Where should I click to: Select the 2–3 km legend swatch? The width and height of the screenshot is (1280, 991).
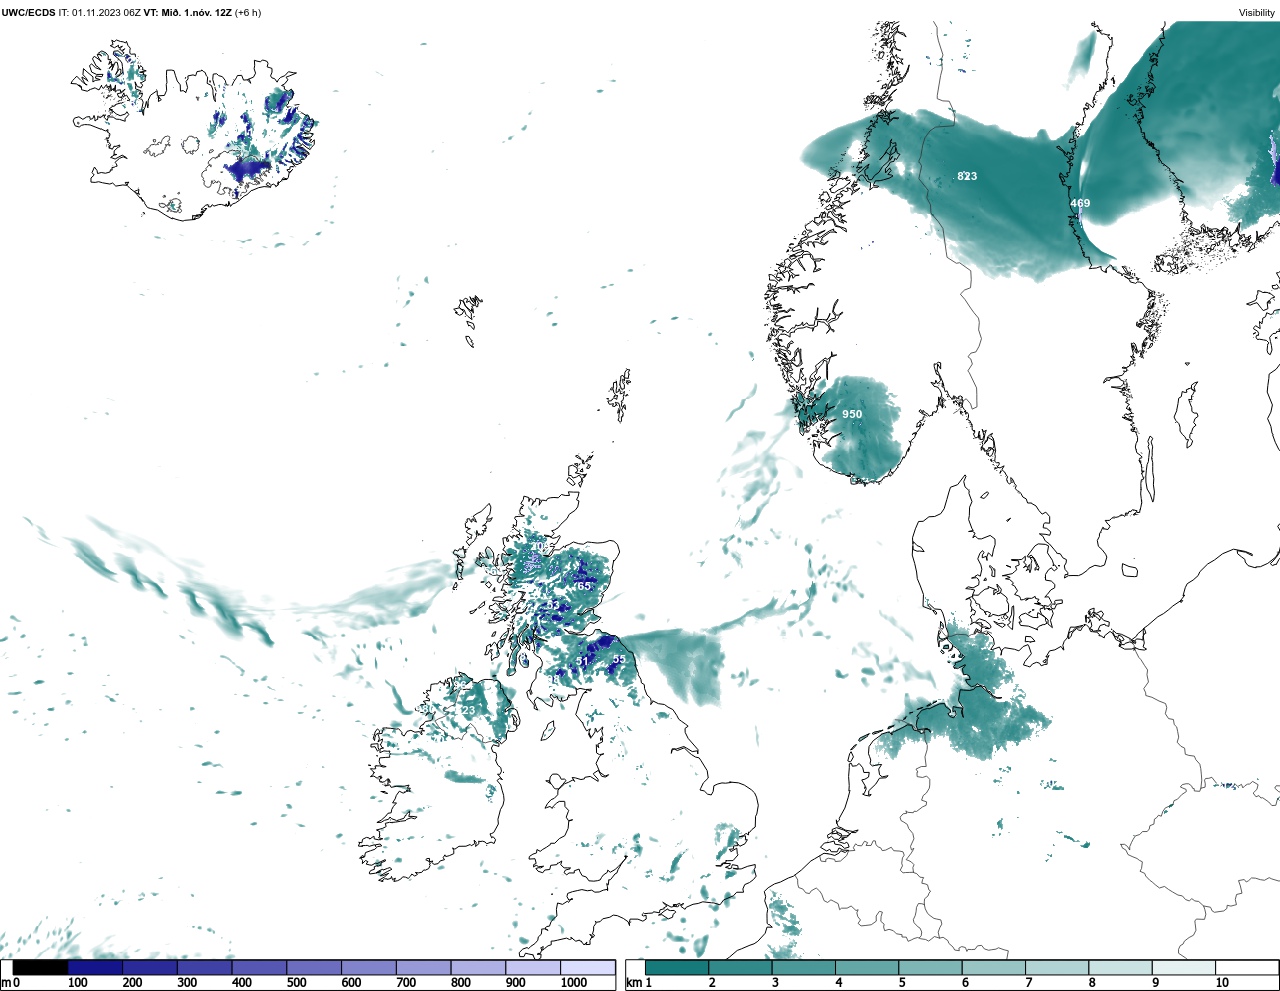click(740, 967)
